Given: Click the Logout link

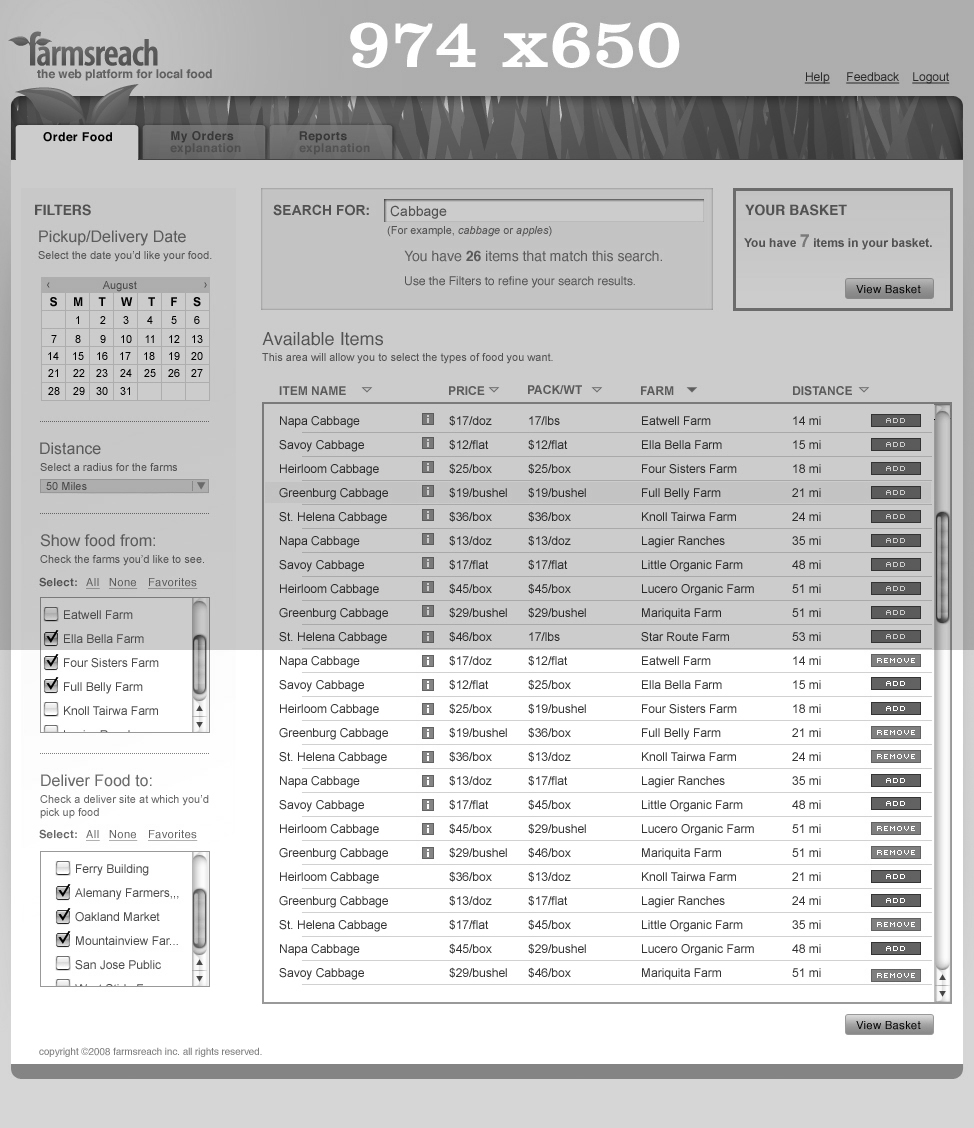Looking at the screenshot, I should click(x=930, y=77).
